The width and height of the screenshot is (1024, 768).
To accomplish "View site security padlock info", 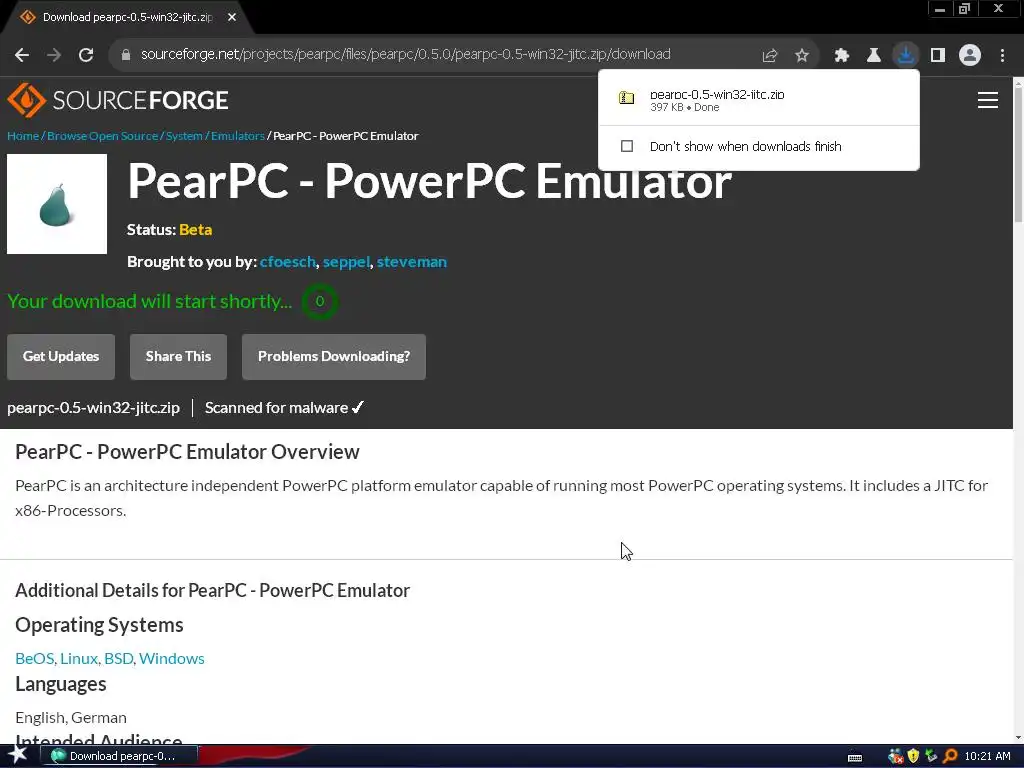I will click(x=126, y=55).
